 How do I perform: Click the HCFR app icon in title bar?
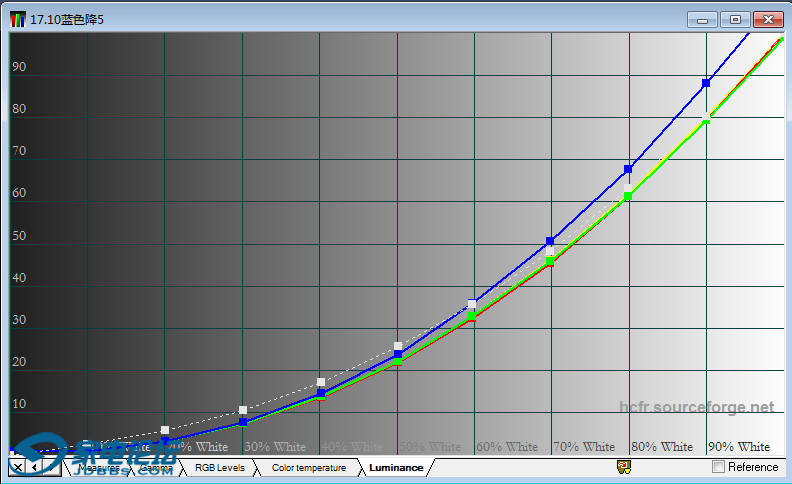coord(17,19)
